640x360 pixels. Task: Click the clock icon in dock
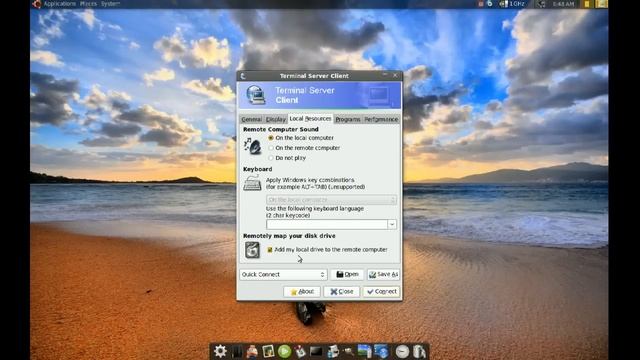402,351
